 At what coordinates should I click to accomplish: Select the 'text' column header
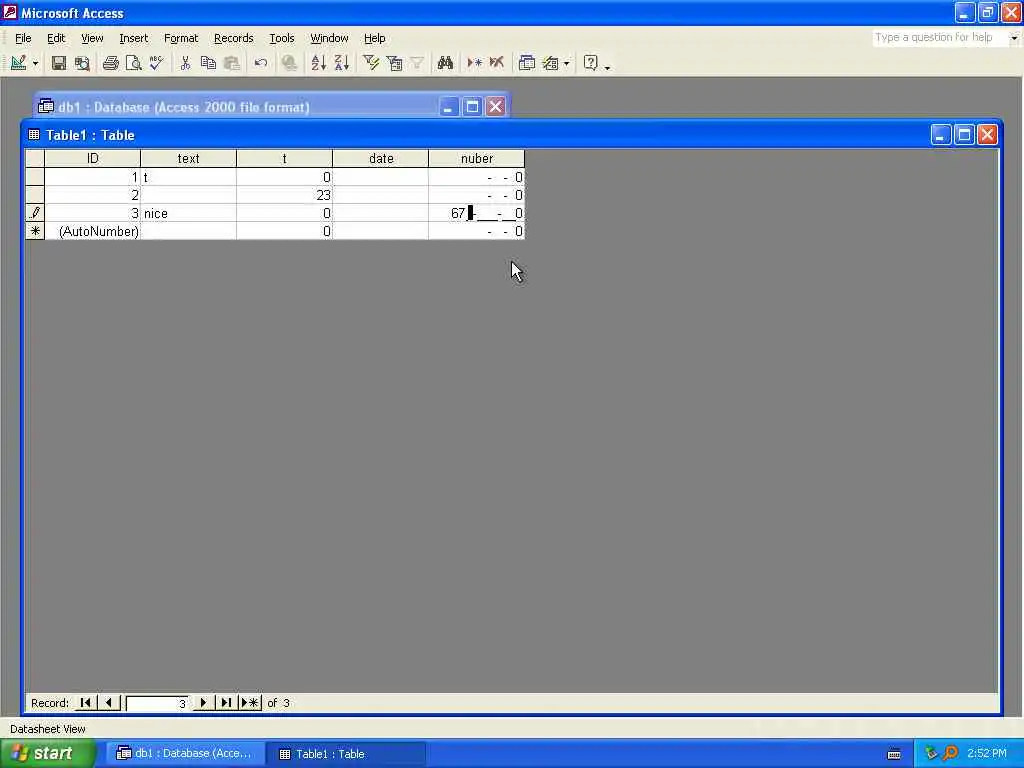tap(189, 158)
